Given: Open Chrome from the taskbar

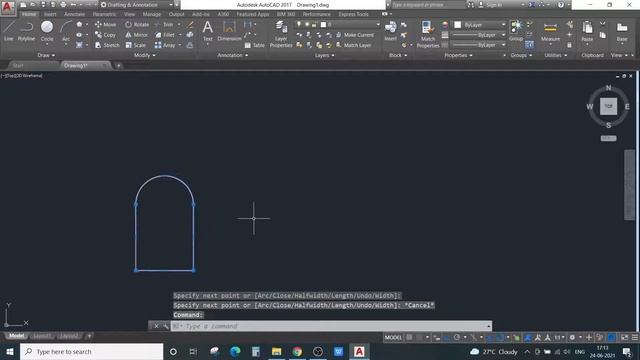Looking at the screenshot, I should (297, 351).
